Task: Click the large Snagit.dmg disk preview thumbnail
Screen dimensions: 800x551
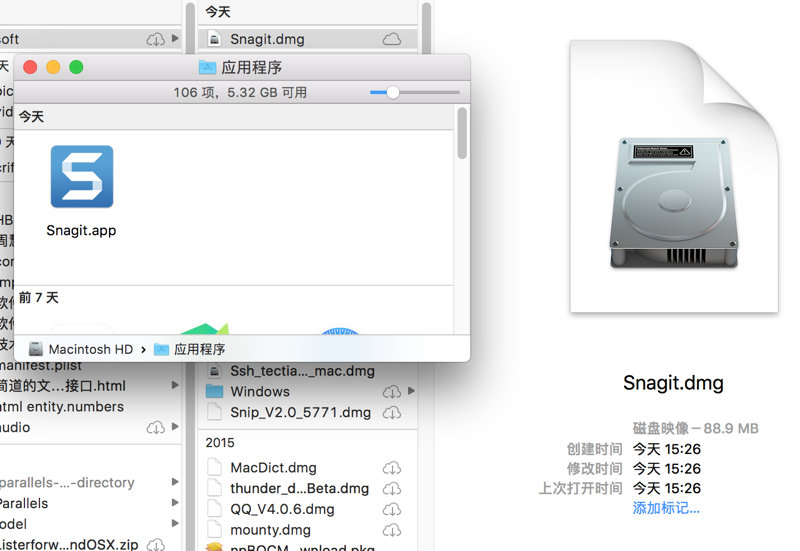Action: (674, 177)
